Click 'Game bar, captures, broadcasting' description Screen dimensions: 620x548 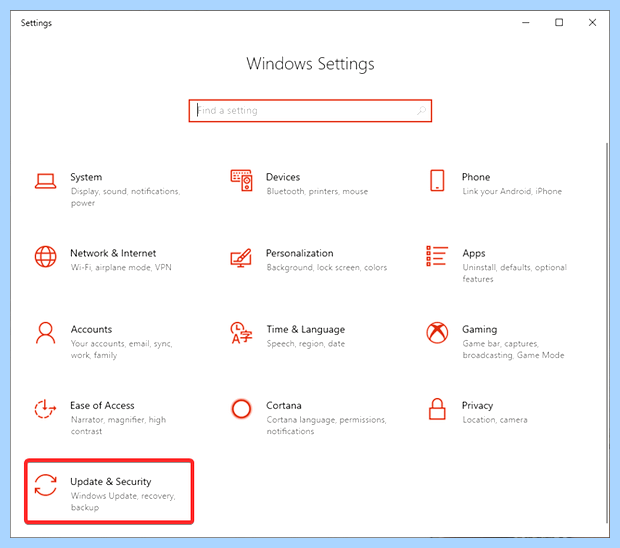click(513, 349)
